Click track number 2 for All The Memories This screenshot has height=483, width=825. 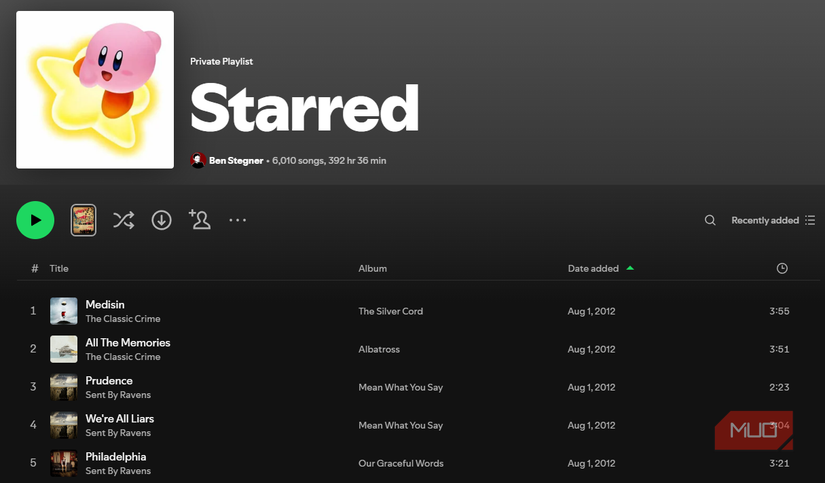[33, 349]
